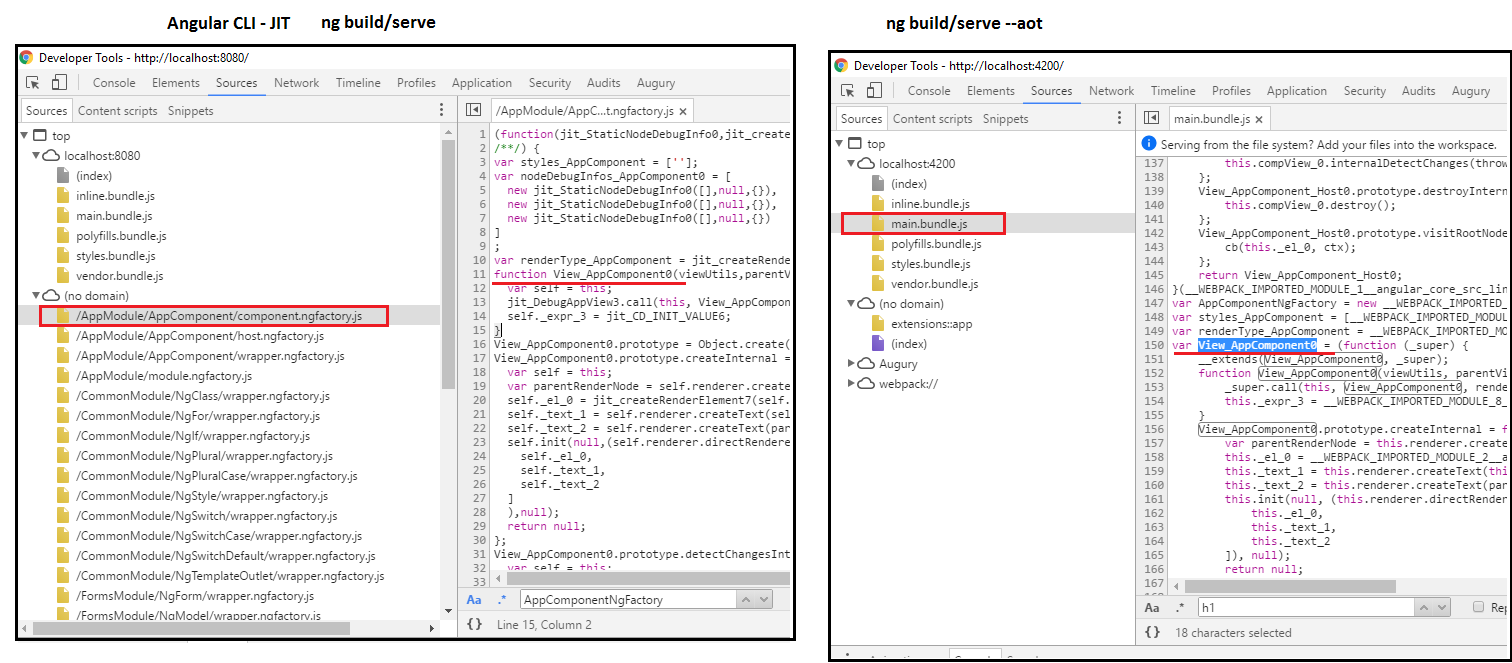Open vendor.bundle.js under localhost:8080
Image resolution: width=1512 pixels, height=663 pixels.
(x=119, y=276)
